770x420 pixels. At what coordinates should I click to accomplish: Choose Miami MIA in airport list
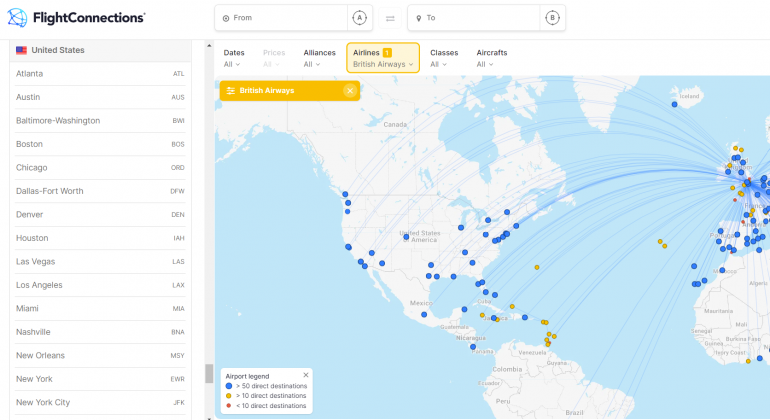click(x=100, y=308)
